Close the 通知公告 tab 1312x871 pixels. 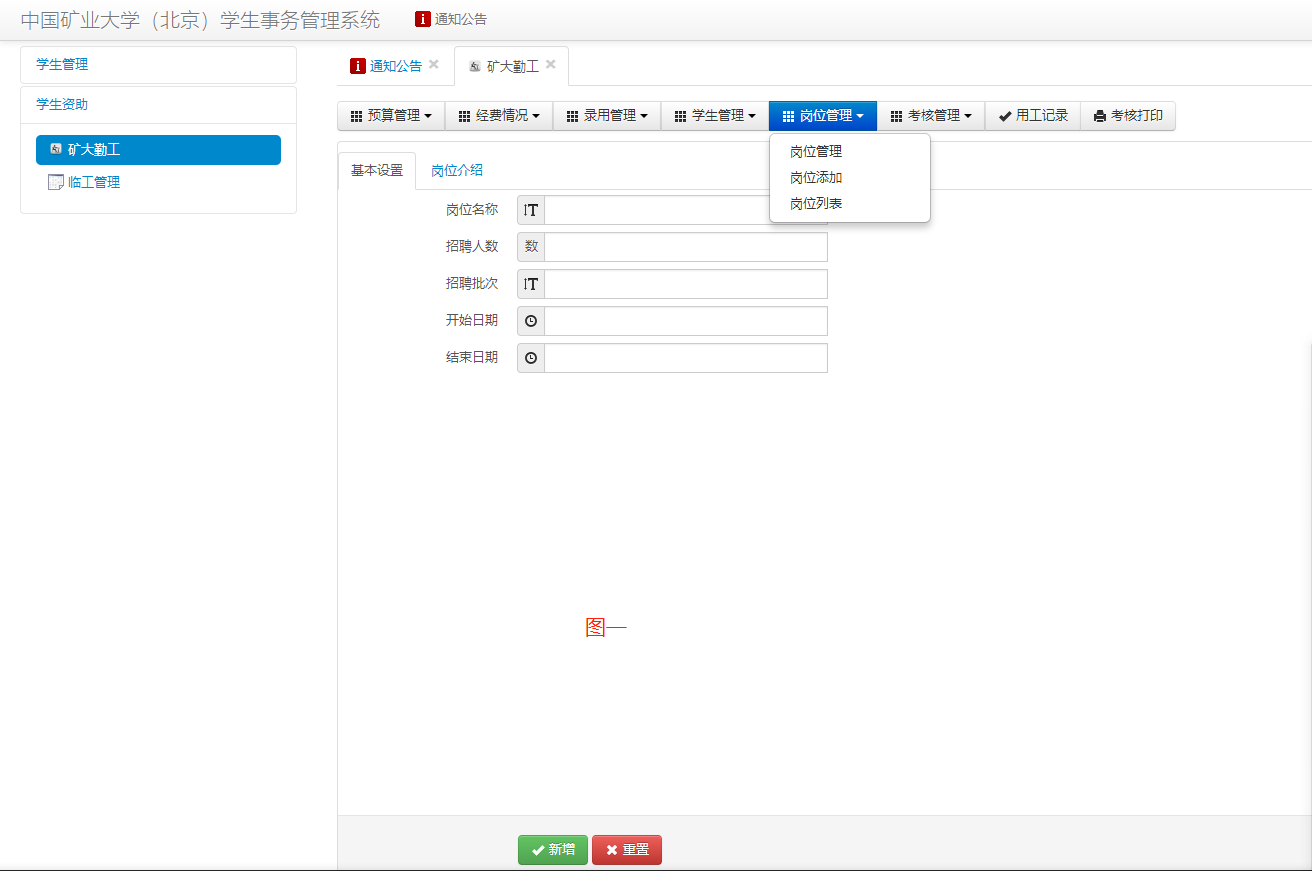[434, 64]
